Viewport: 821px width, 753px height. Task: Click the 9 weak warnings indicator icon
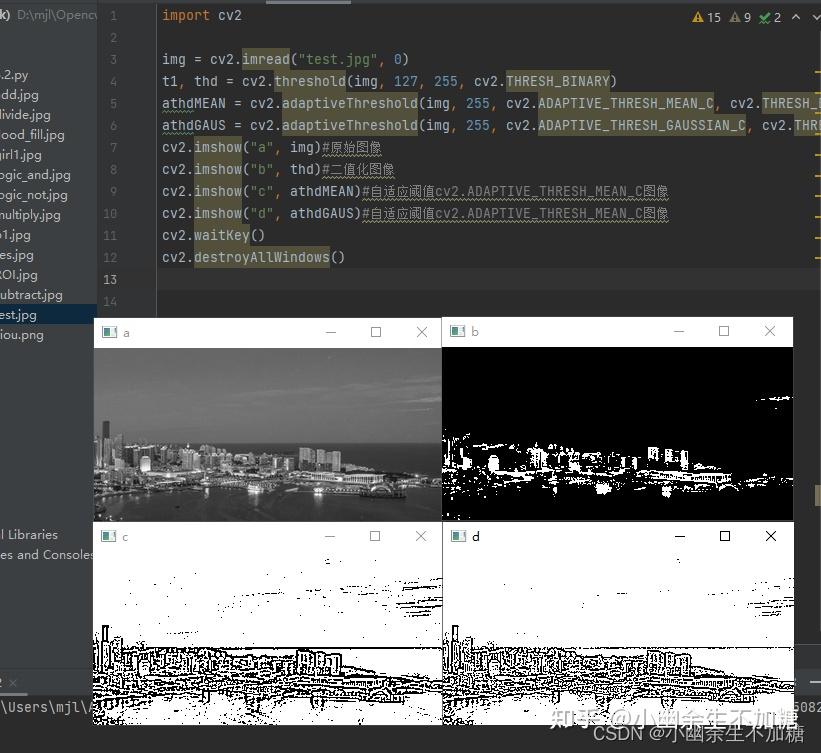pos(738,17)
